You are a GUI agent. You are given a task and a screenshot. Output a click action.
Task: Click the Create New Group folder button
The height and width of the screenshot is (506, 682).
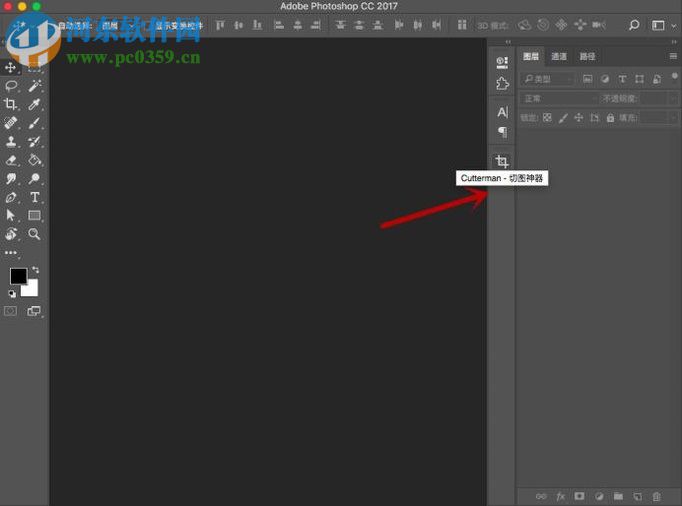pos(618,496)
